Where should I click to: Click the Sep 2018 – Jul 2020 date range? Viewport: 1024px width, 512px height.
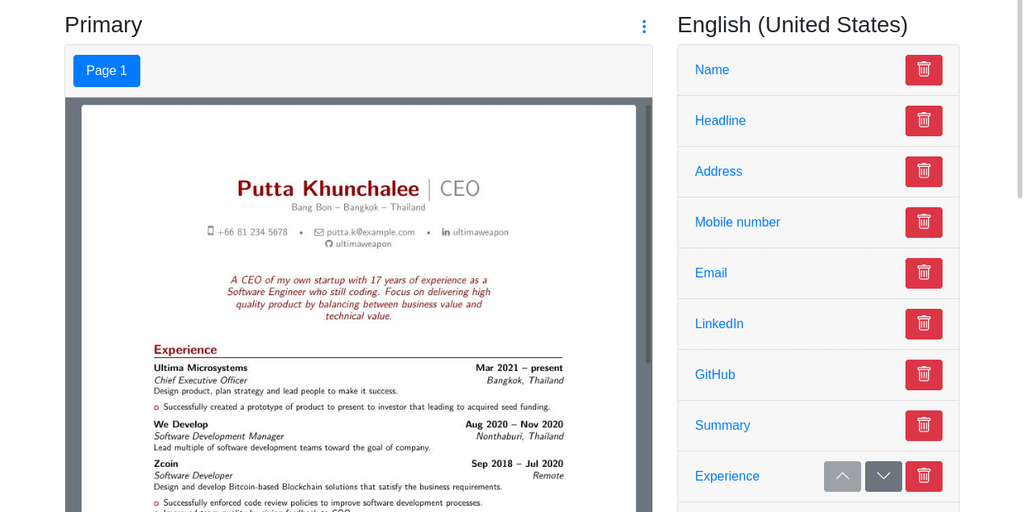(517, 464)
